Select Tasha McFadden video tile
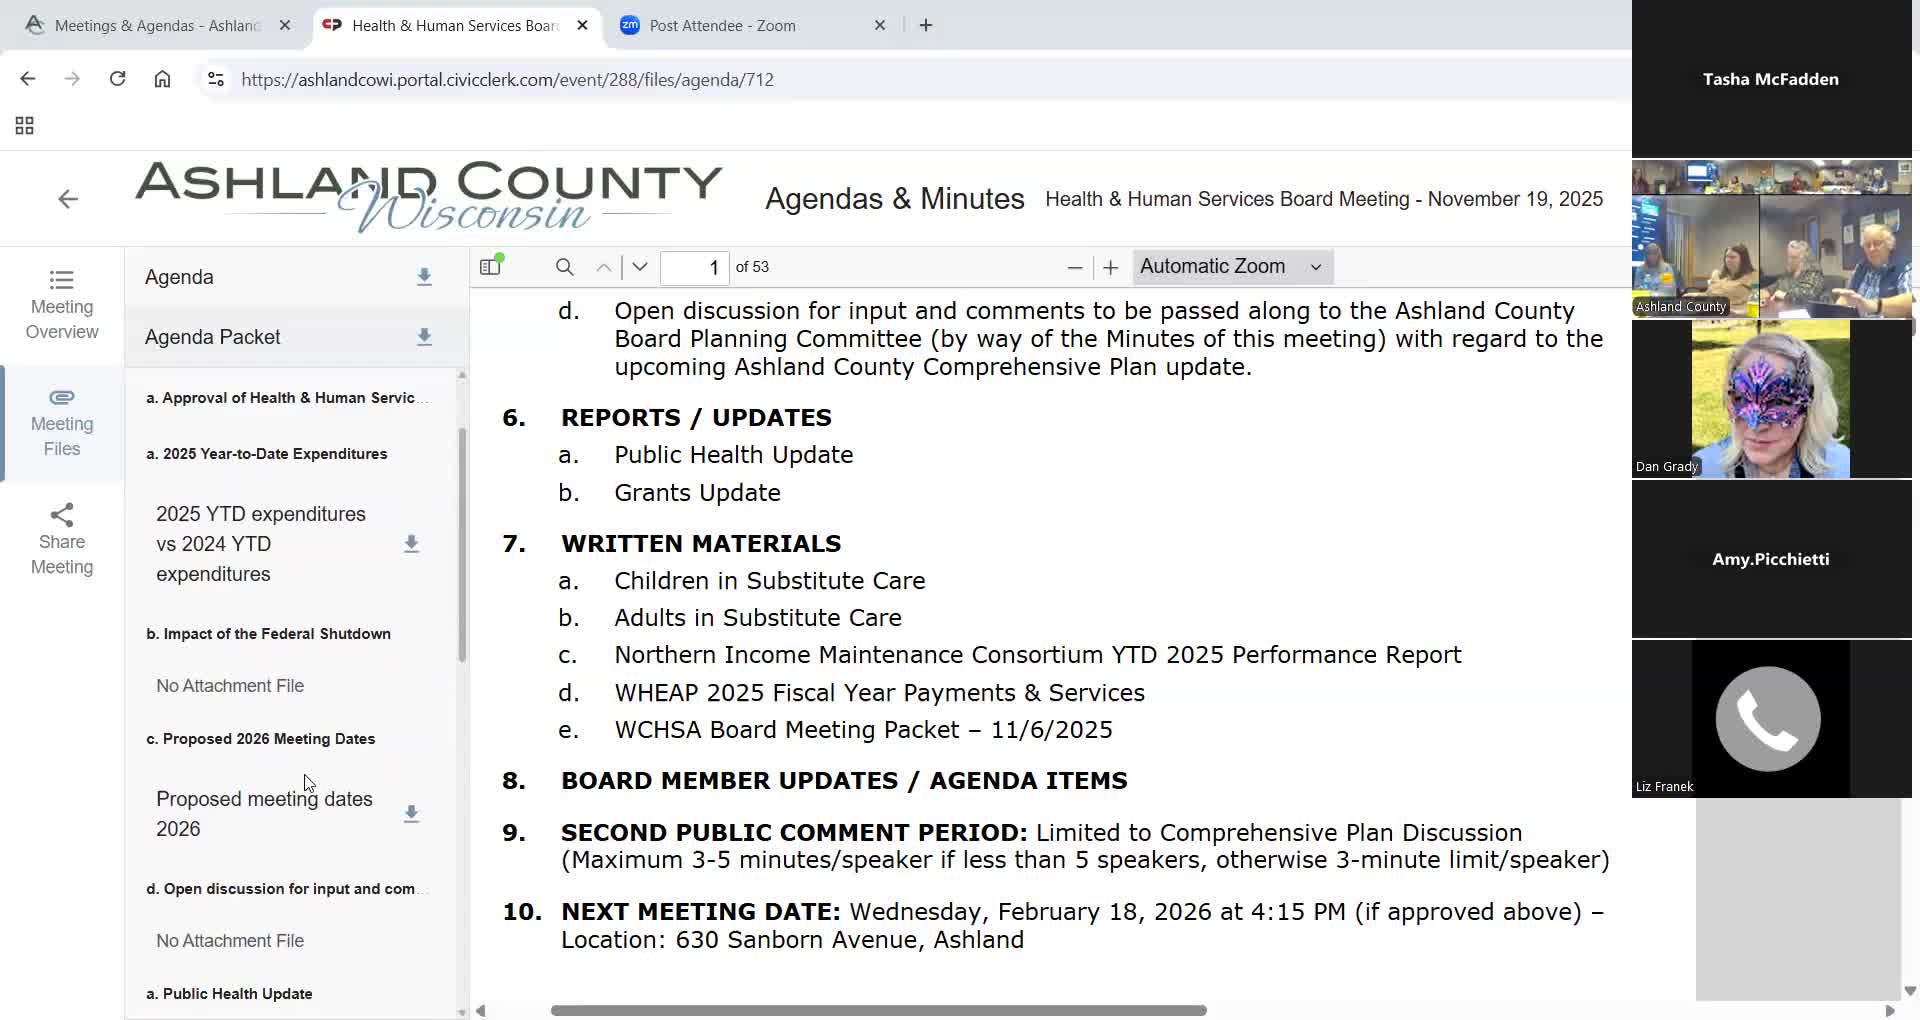This screenshot has height=1020, width=1920. click(x=1771, y=79)
